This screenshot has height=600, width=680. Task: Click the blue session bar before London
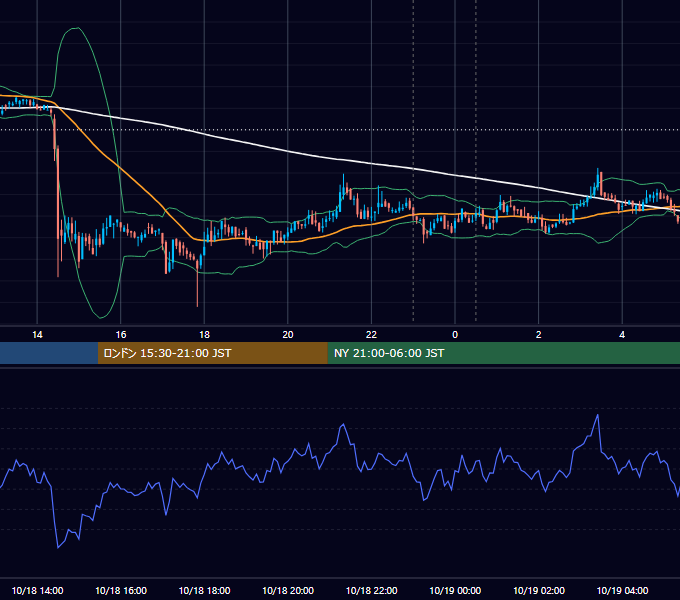49,353
